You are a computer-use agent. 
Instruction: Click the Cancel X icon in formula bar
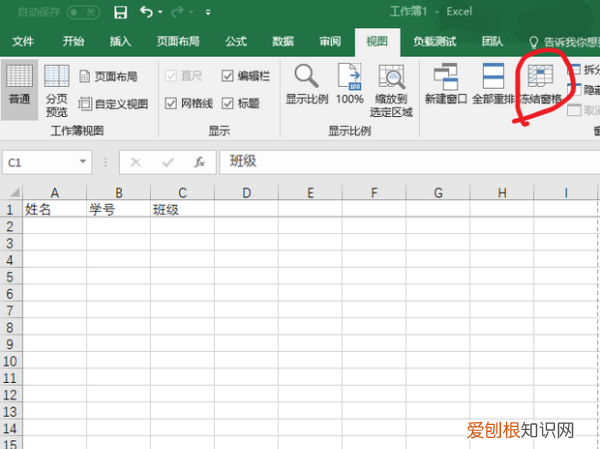point(135,162)
